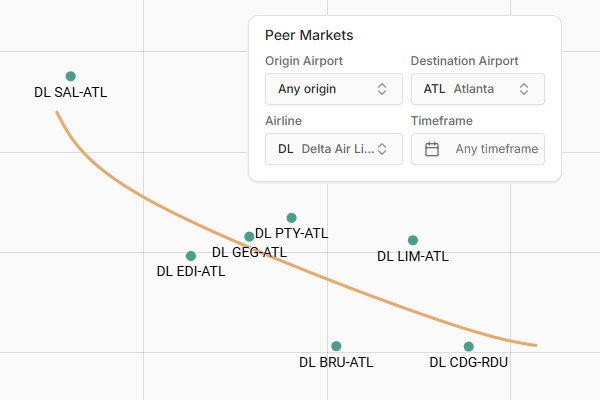Click the Airline selector chevron icon

tap(382, 149)
